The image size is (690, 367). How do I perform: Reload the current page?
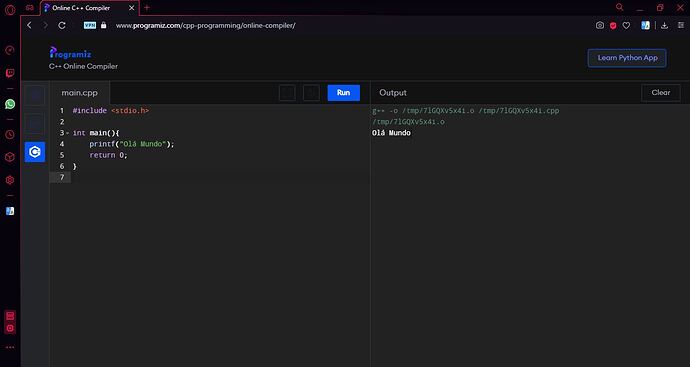click(x=62, y=26)
